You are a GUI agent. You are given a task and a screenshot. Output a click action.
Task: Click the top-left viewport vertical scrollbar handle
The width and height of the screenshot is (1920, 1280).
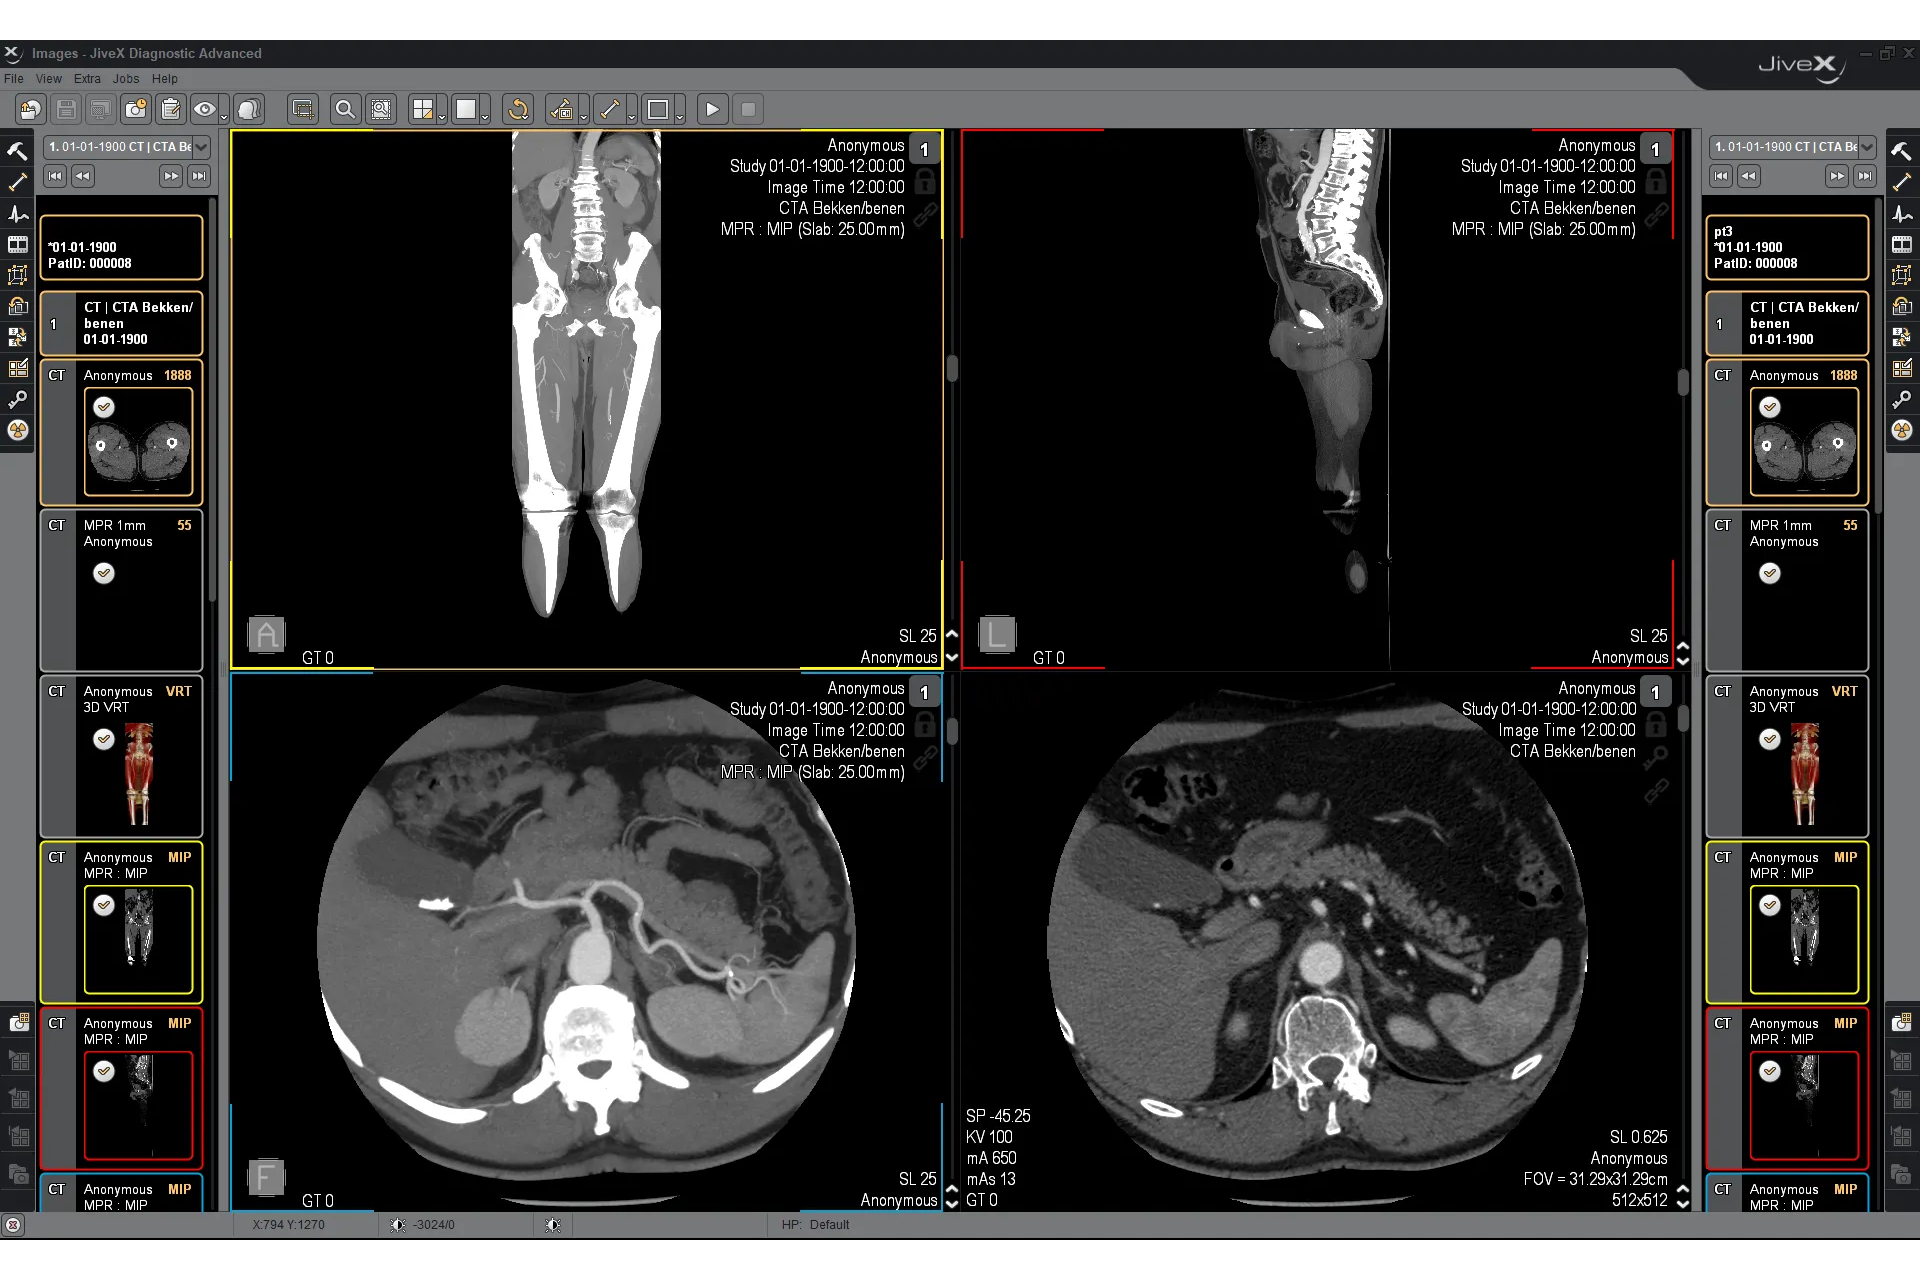coord(952,368)
